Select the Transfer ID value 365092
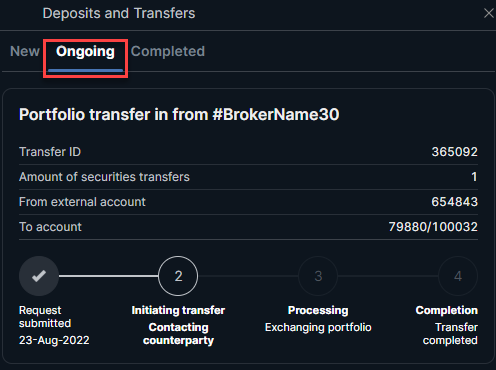Screen dimensions: 496x370 pyautogui.click(x=454, y=152)
